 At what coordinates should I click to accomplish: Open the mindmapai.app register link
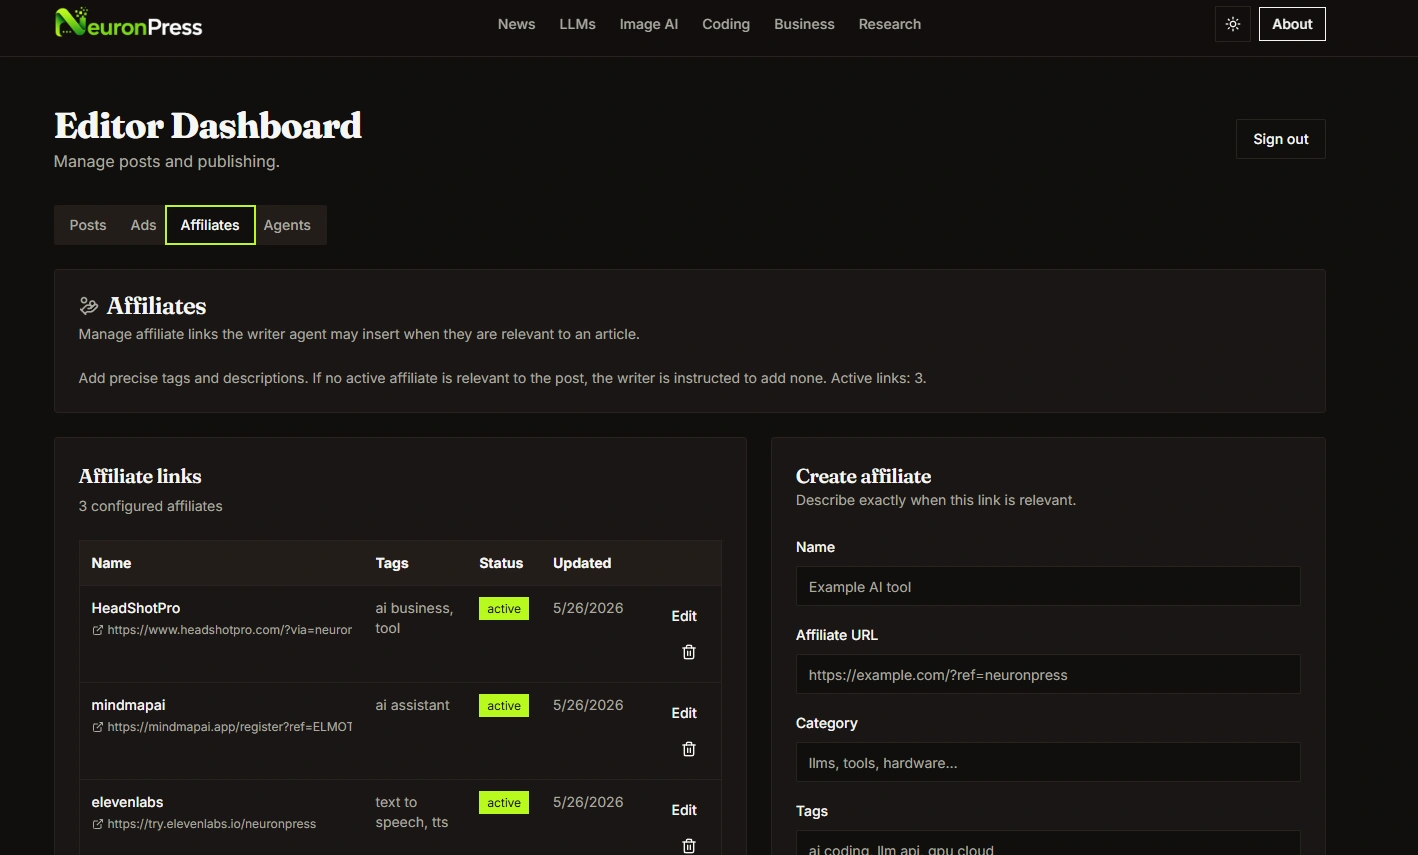coord(229,727)
